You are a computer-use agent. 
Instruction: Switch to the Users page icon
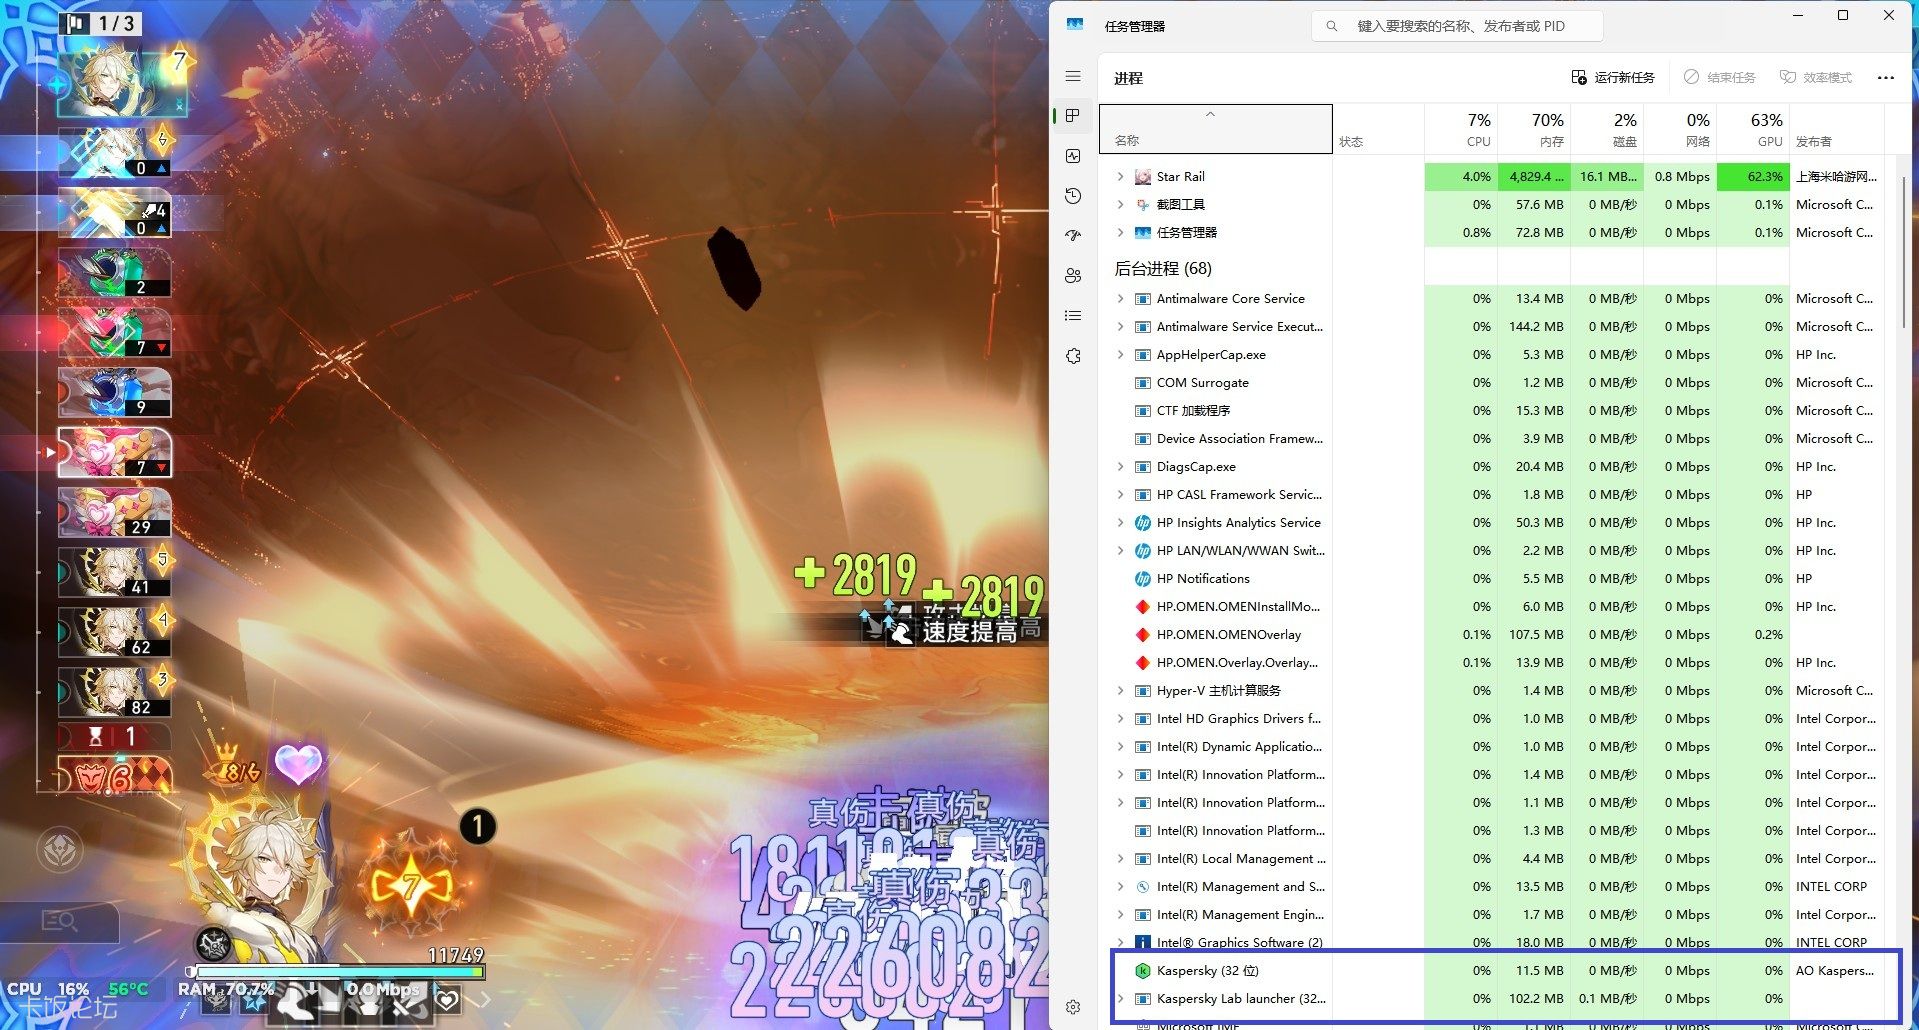point(1073,276)
